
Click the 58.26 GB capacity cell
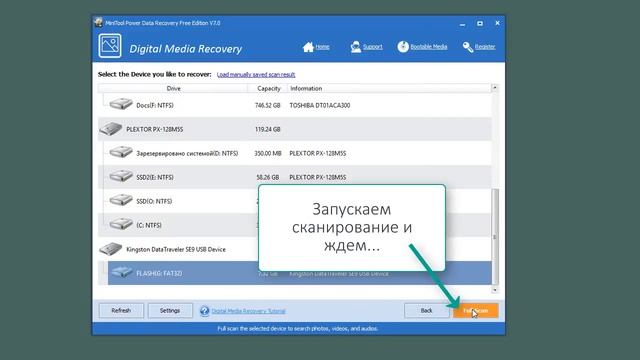[268, 178]
